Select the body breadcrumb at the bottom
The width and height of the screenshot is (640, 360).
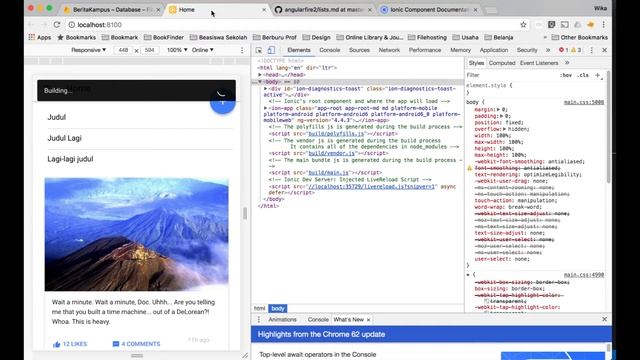278,309
